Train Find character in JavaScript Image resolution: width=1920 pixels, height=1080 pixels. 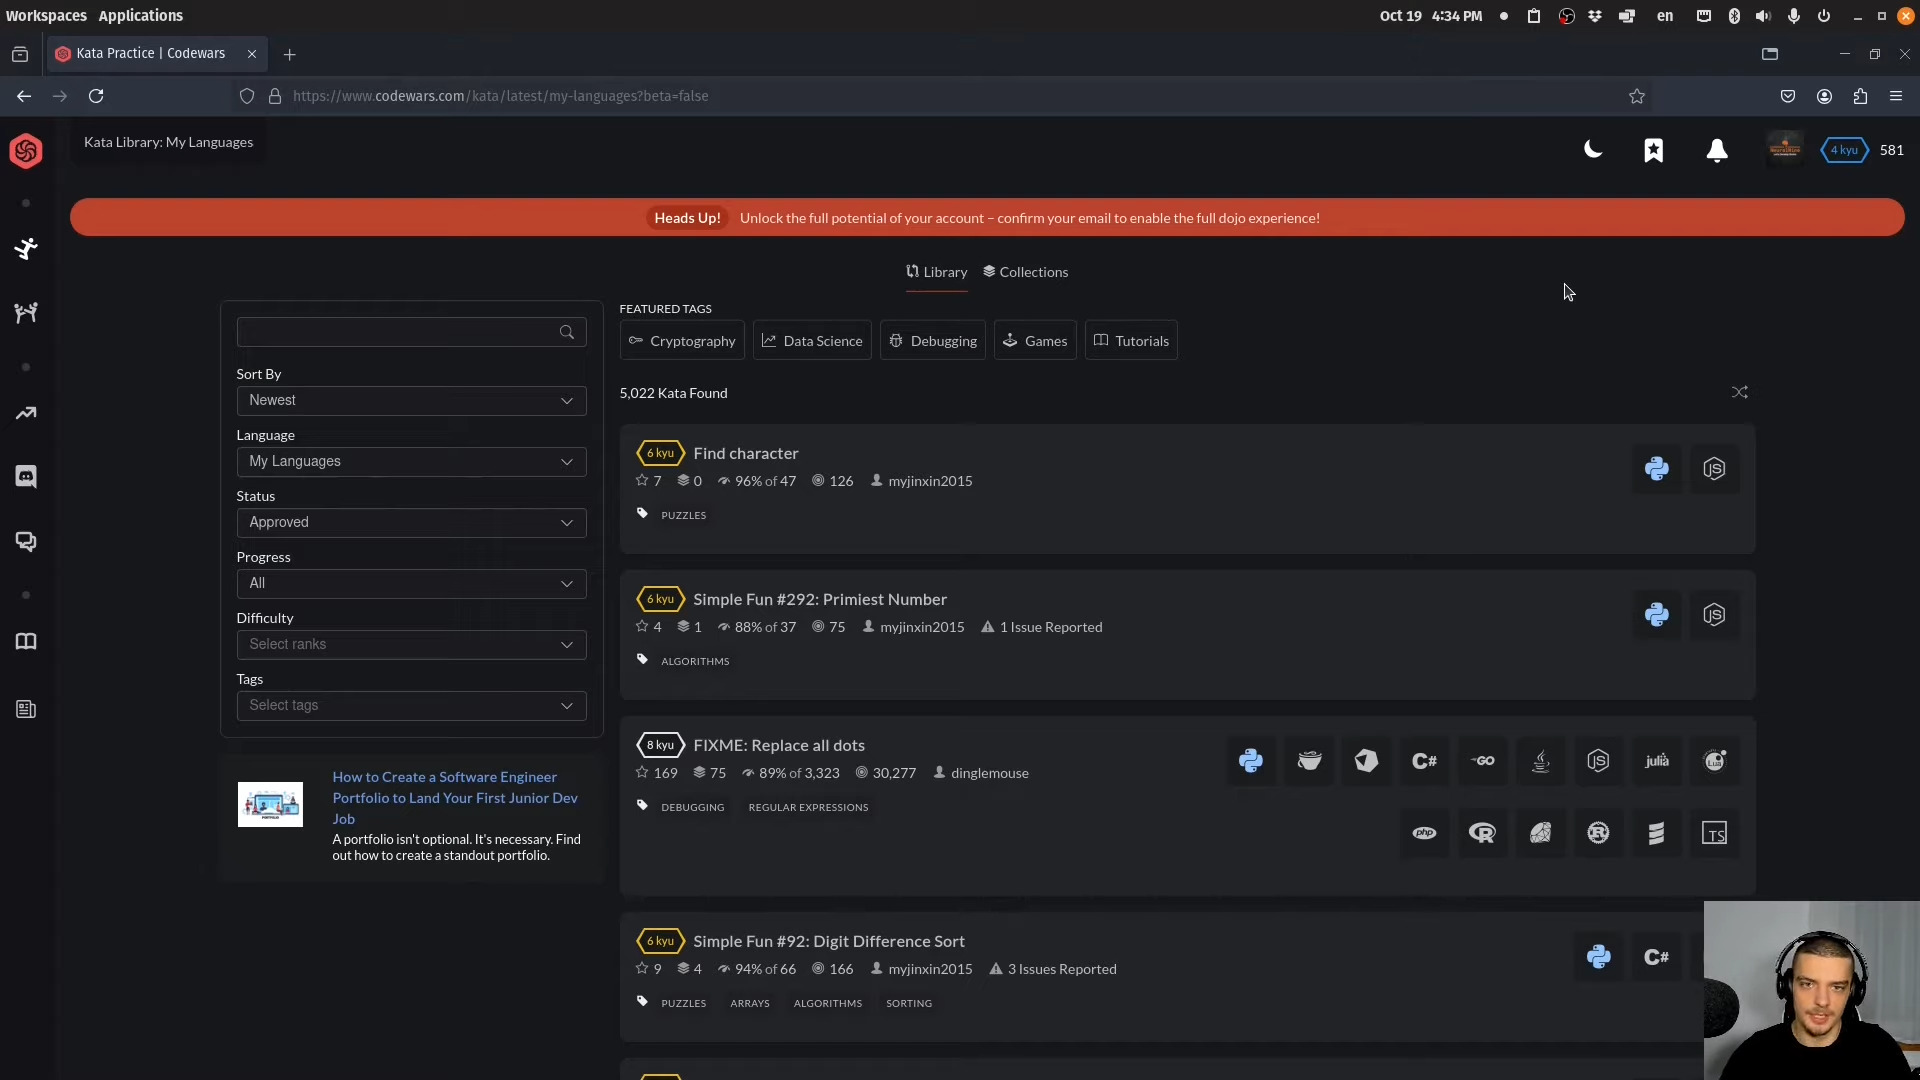coord(1715,469)
